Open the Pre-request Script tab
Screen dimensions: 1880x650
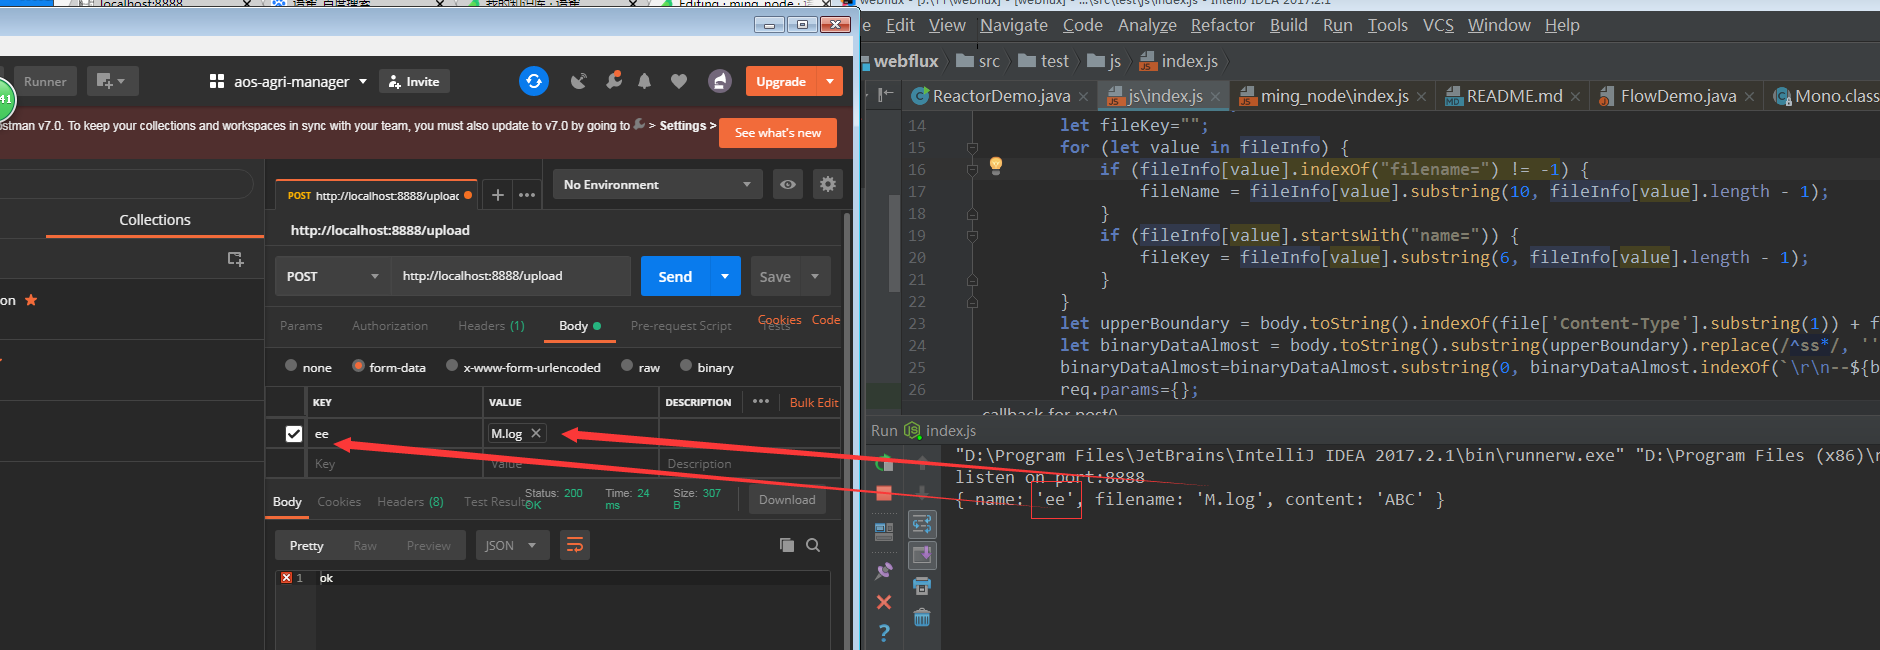pyautogui.click(x=681, y=326)
